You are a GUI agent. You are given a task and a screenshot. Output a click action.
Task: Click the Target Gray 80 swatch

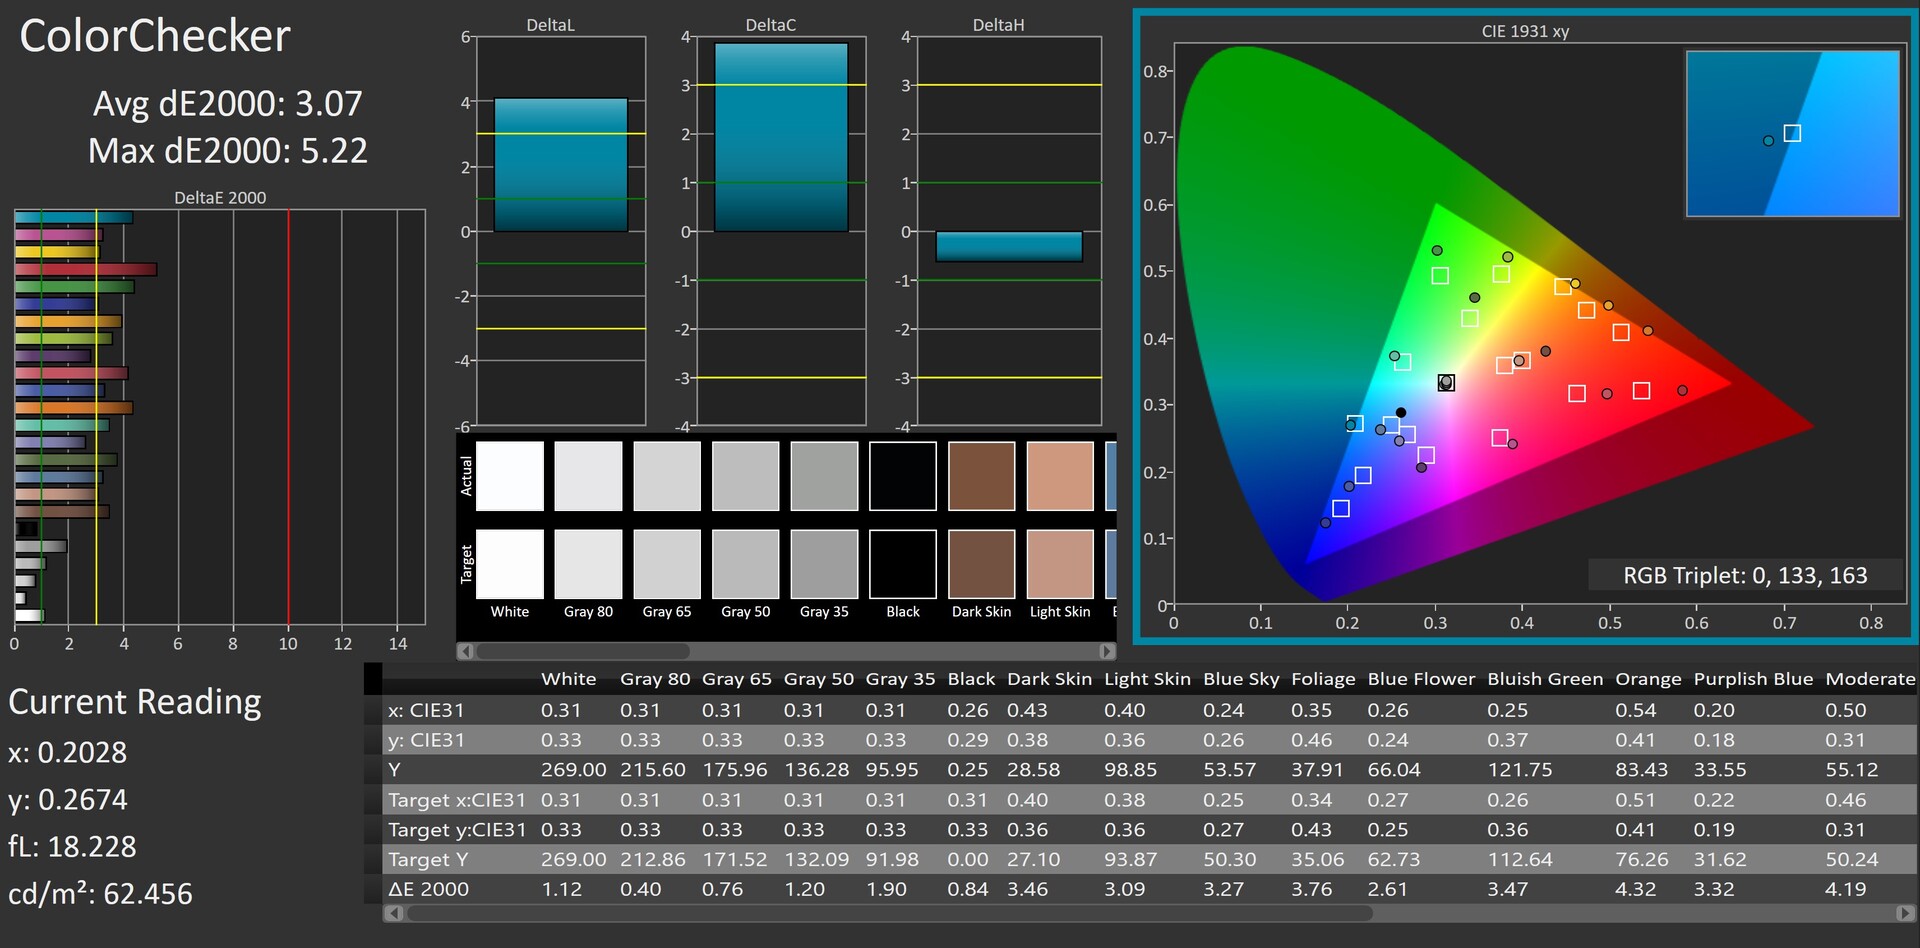(588, 564)
